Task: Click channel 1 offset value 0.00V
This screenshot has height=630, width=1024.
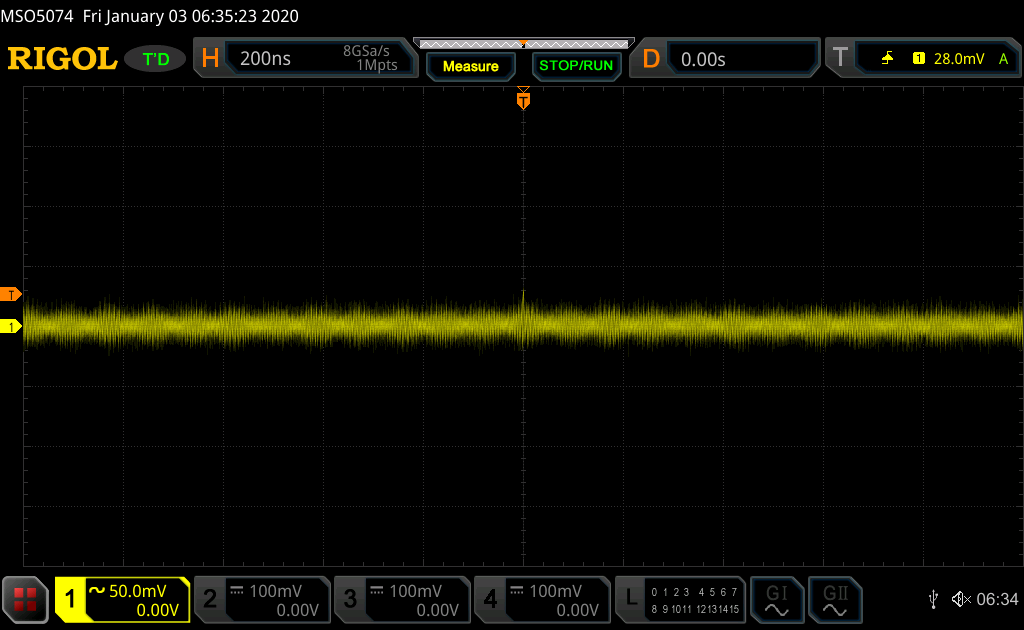Action: click(157, 610)
